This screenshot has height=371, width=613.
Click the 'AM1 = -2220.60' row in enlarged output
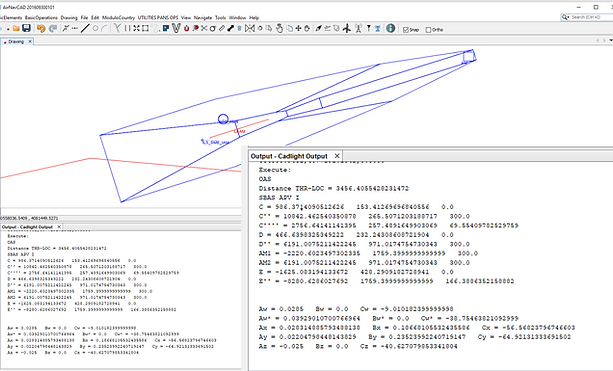[x=368, y=253]
